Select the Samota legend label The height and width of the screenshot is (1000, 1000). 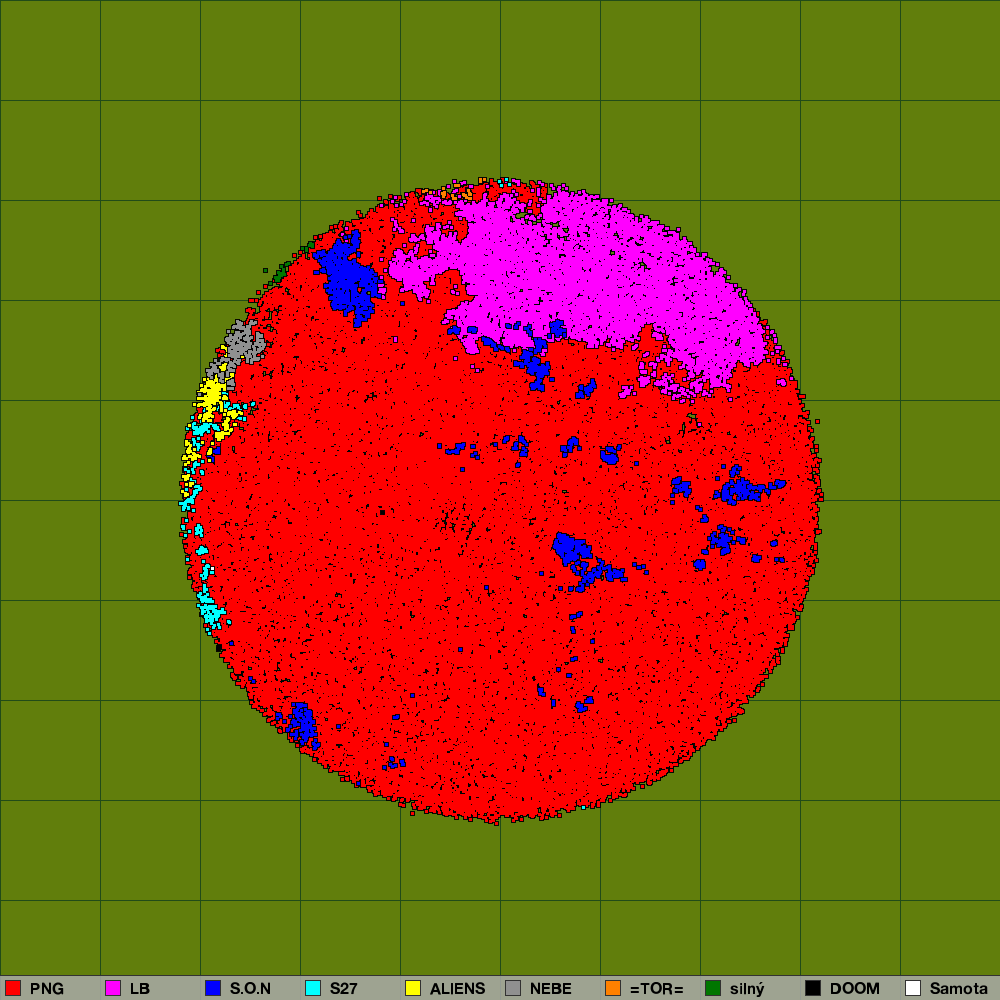click(x=959, y=989)
